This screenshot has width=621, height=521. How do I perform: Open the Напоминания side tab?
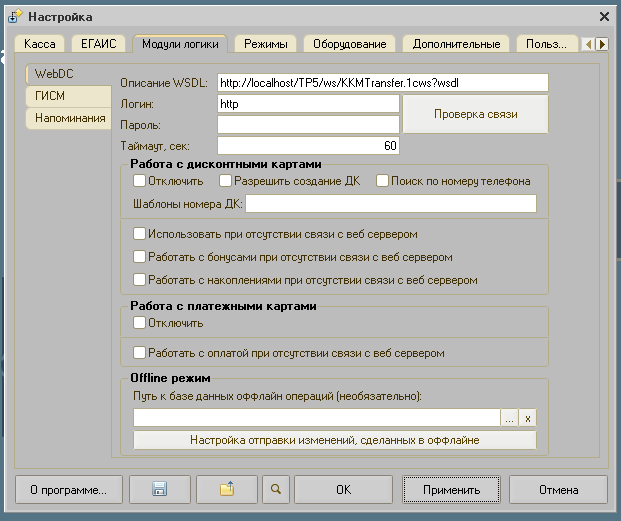[69, 118]
